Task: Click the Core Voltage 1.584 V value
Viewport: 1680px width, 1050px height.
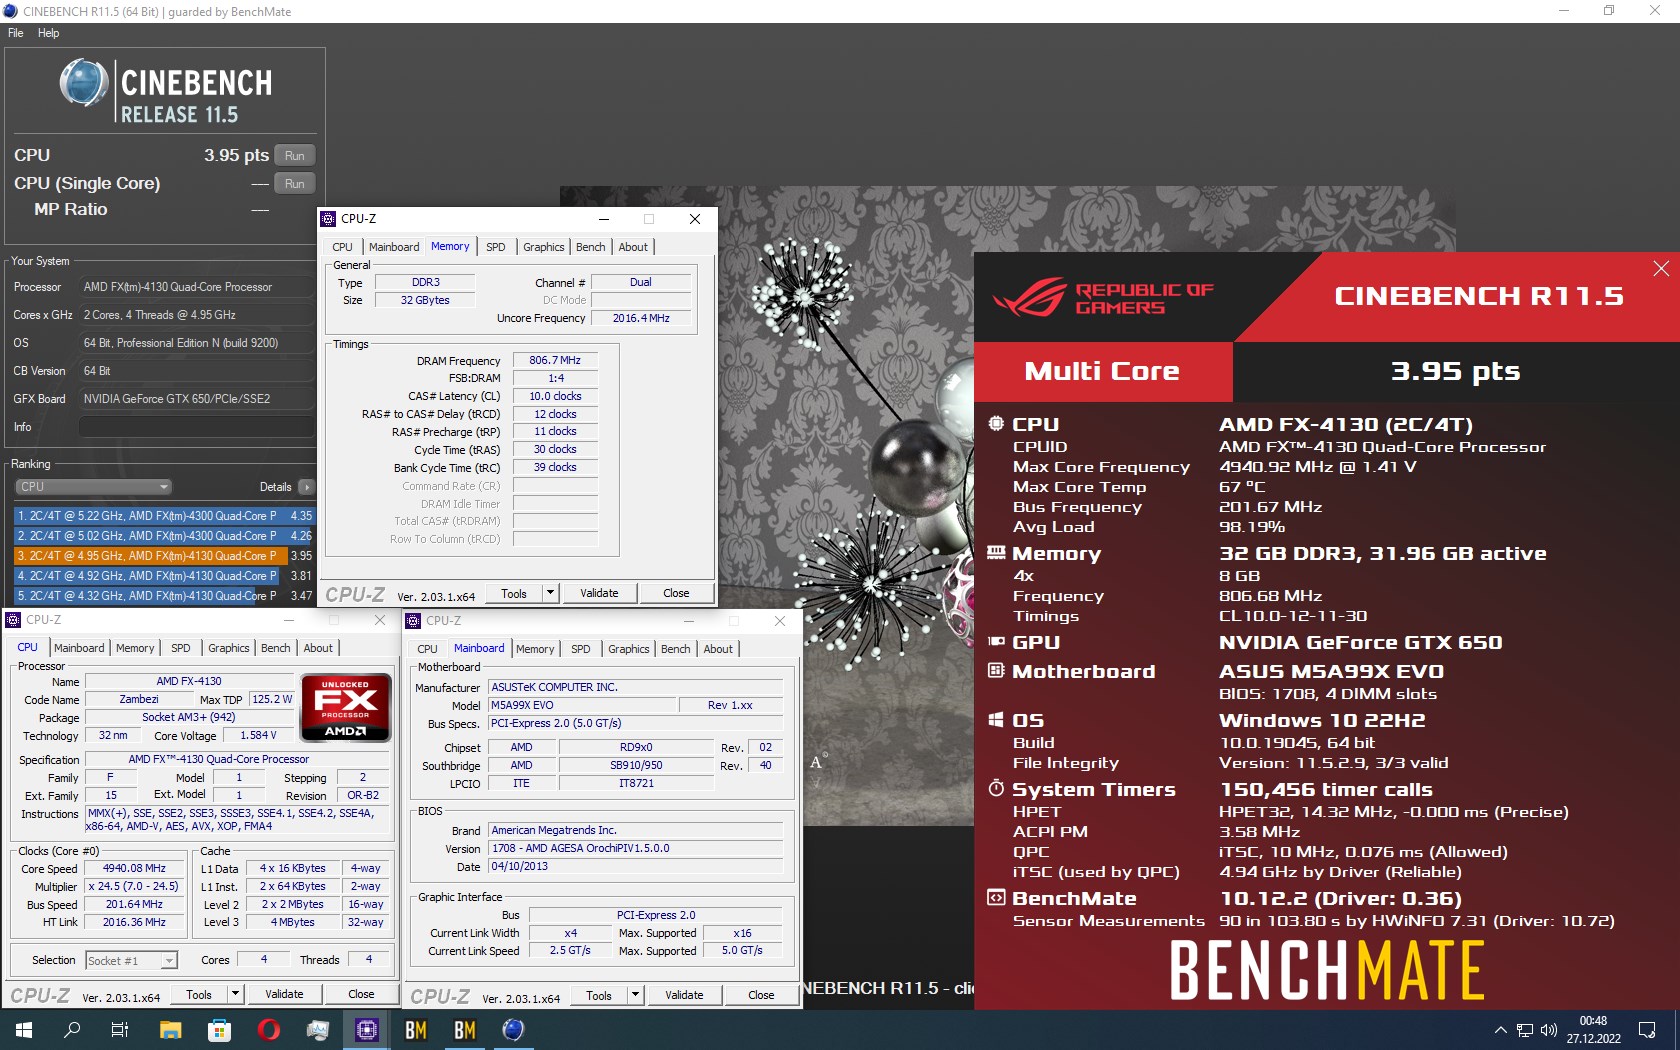Action: (258, 735)
